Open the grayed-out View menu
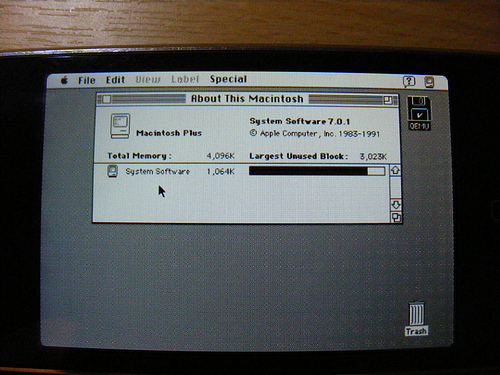Image resolution: width=500 pixels, height=375 pixels. pyautogui.click(x=148, y=80)
